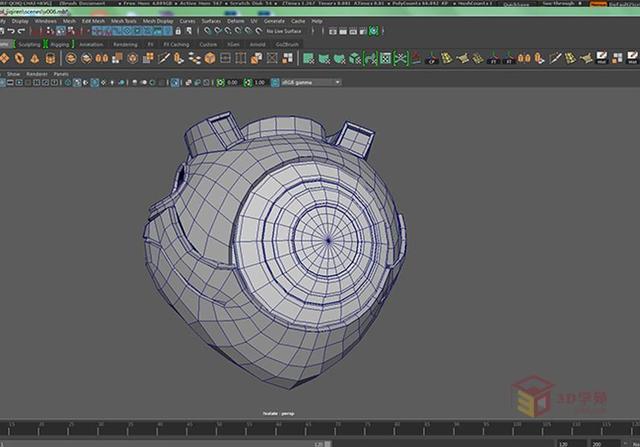Click the orange cube shelf icon
This screenshot has width=640, height=447.
210,58
